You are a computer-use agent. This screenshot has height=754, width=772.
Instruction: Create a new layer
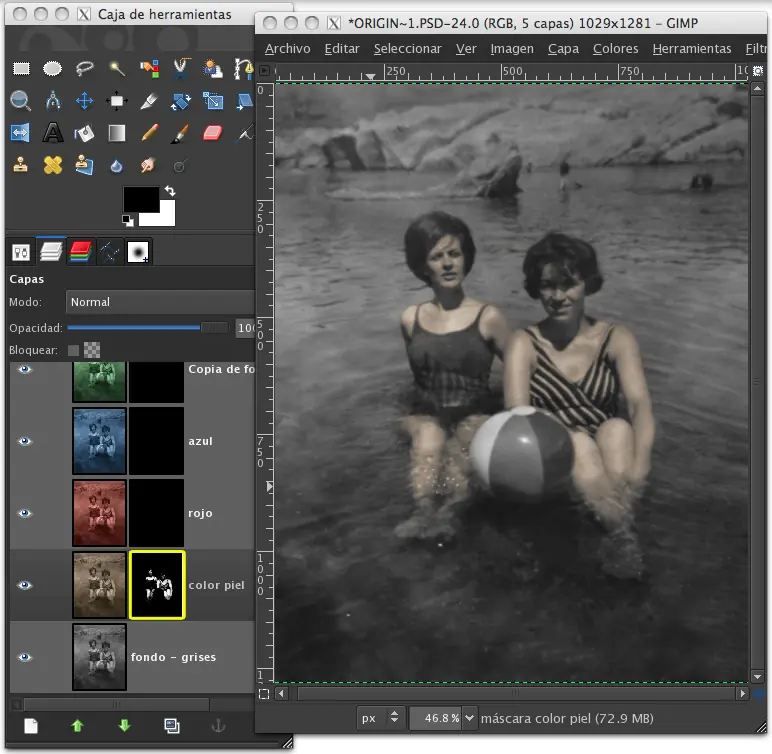point(31,725)
